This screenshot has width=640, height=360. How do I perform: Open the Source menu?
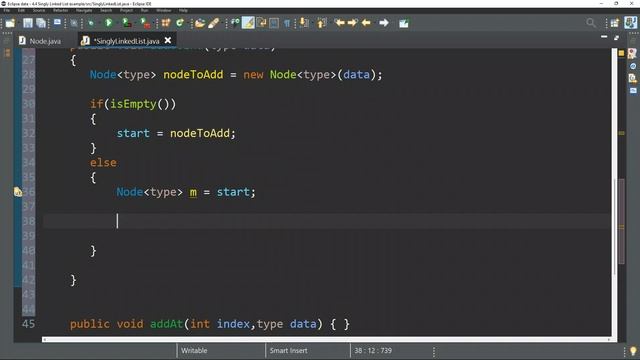click(x=39, y=10)
